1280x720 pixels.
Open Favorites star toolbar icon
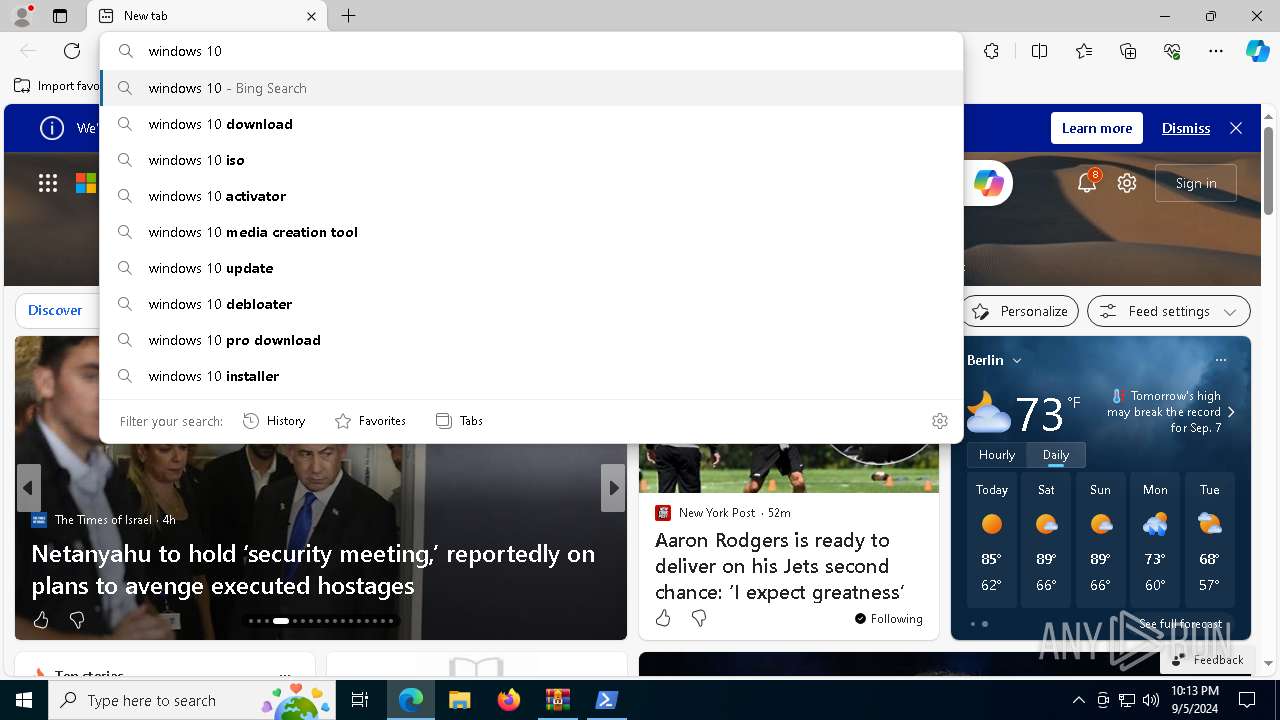1084,51
